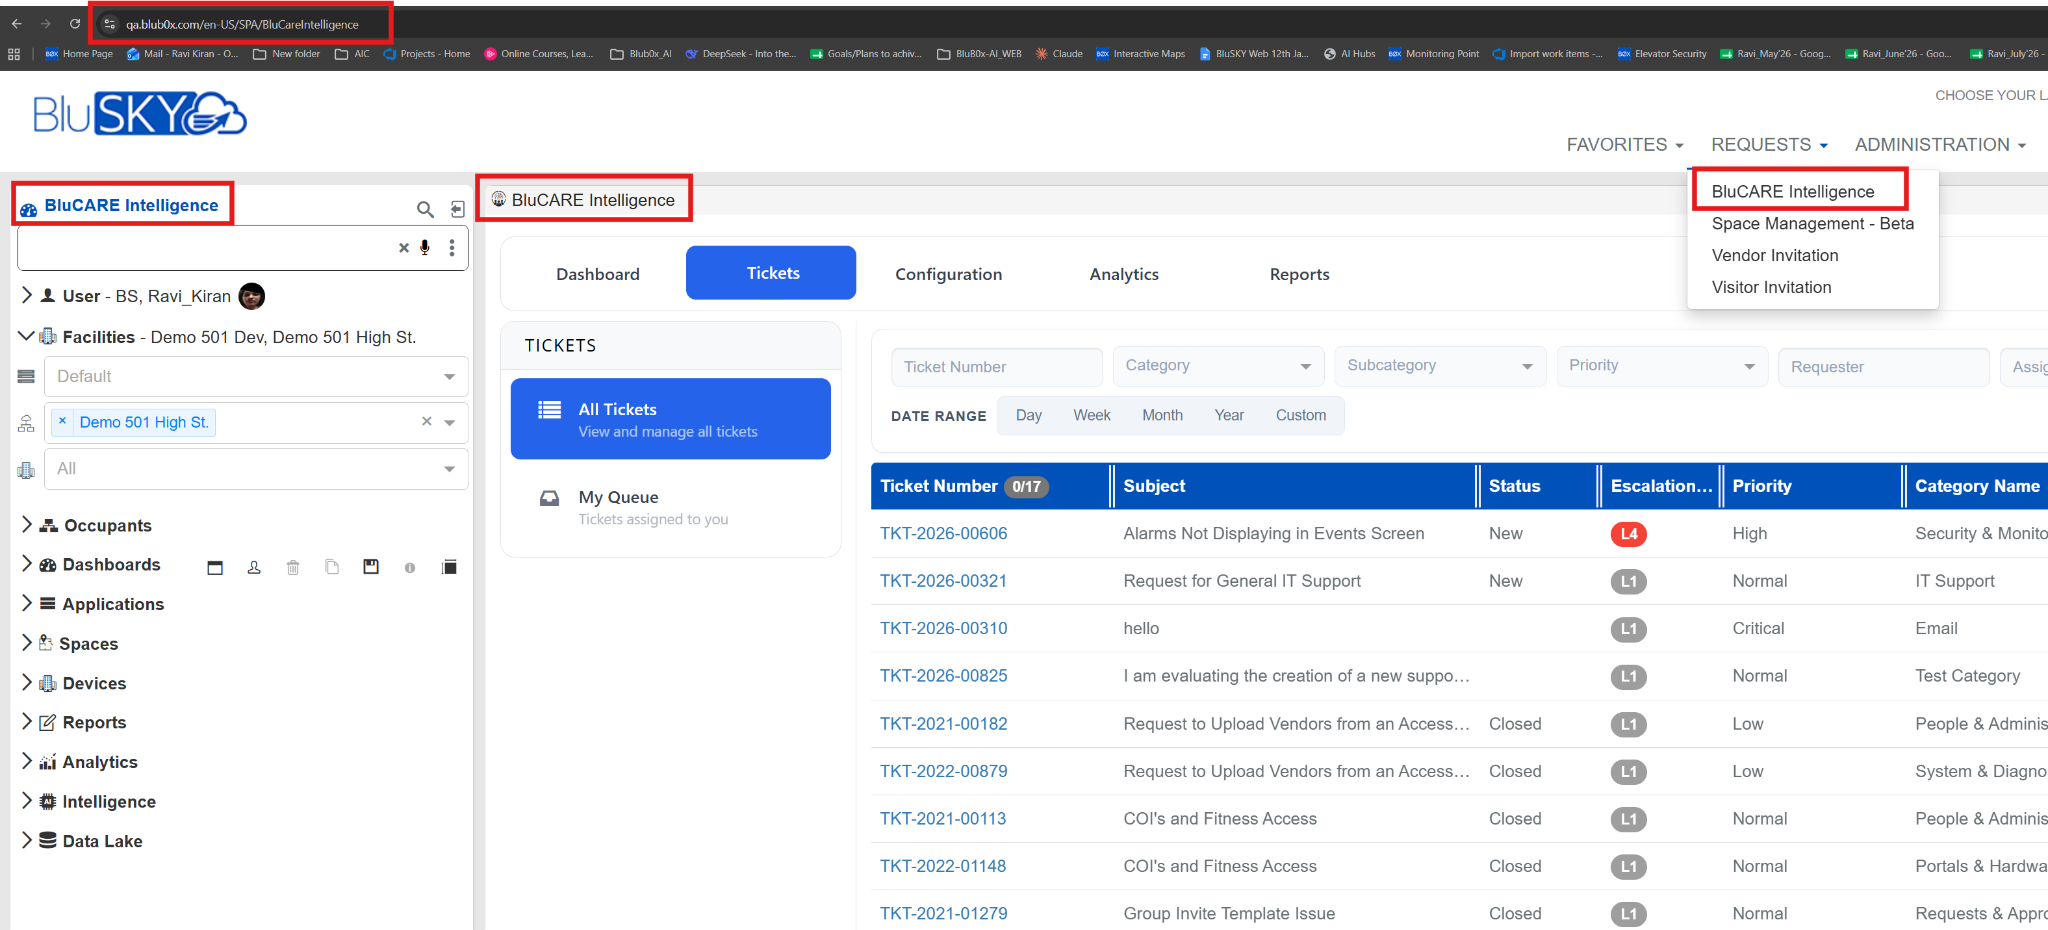Select Space Management - Beta menu item
Screen dimensions: 2048x930
click(1812, 224)
